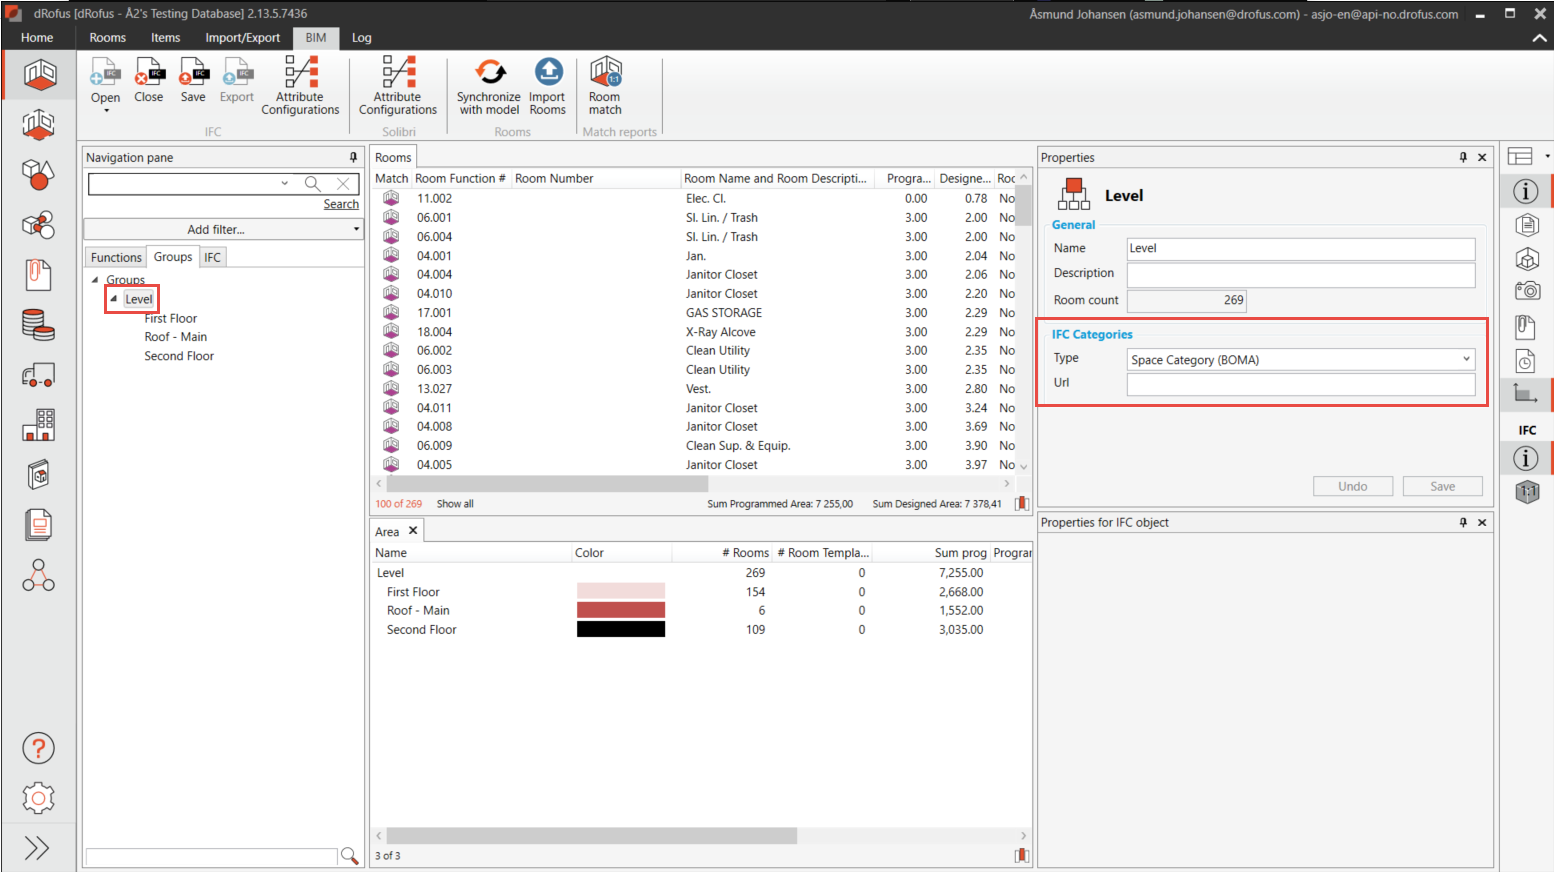Image resolution: width=1554 pixels, height=872 pixels.
Task: Collapse the Level tree node
Action: 114,299
